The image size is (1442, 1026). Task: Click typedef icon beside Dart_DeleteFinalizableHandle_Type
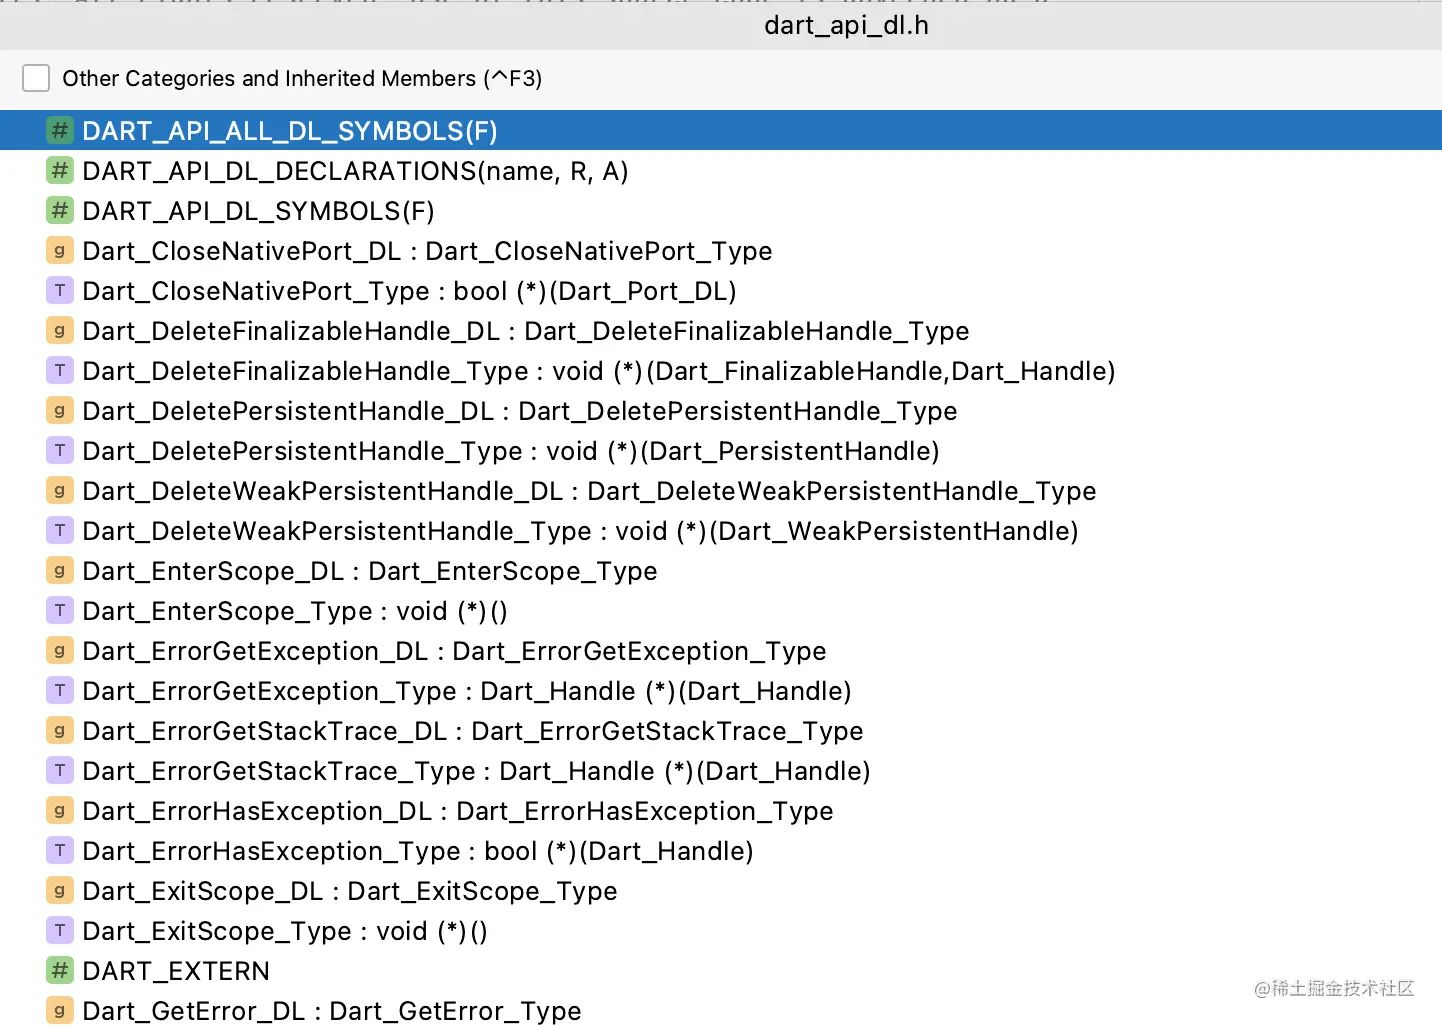60,370
